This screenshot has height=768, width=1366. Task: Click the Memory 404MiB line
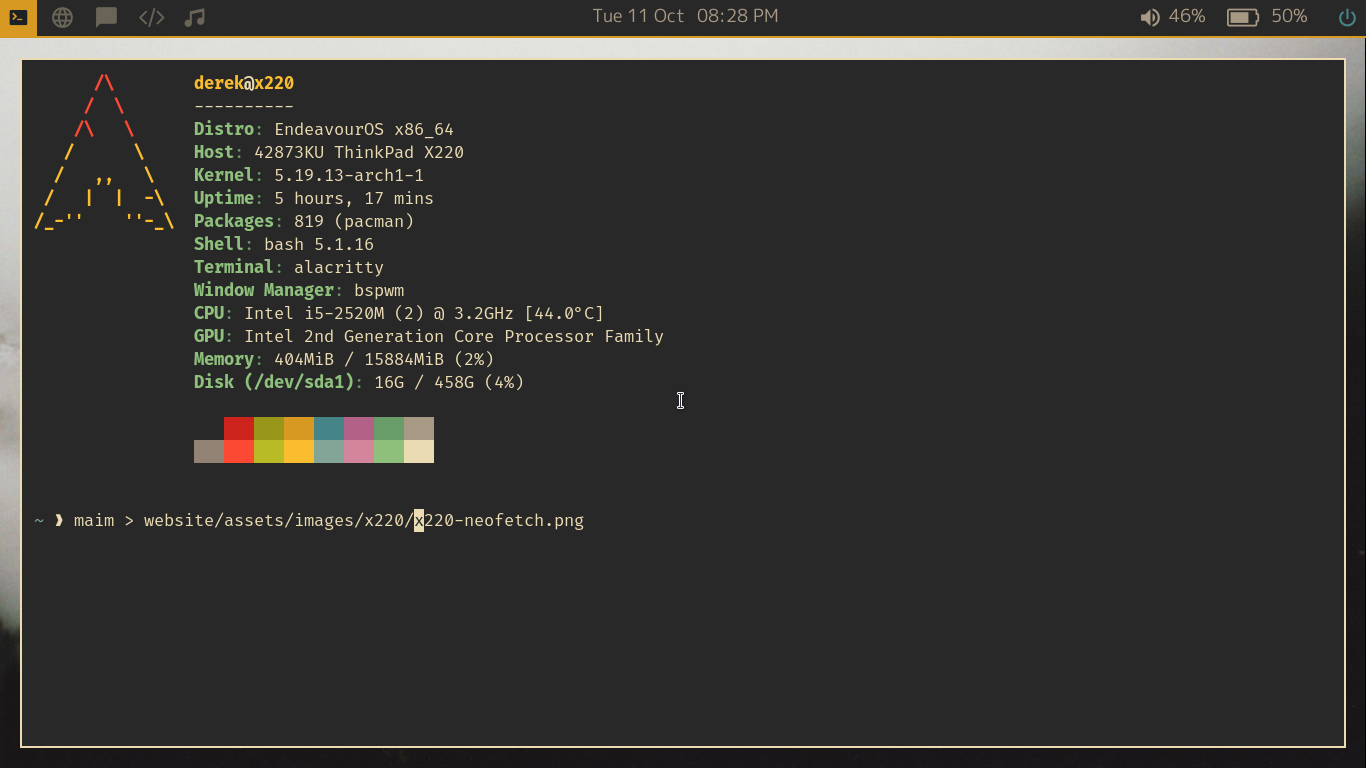[x=344, y=359]
